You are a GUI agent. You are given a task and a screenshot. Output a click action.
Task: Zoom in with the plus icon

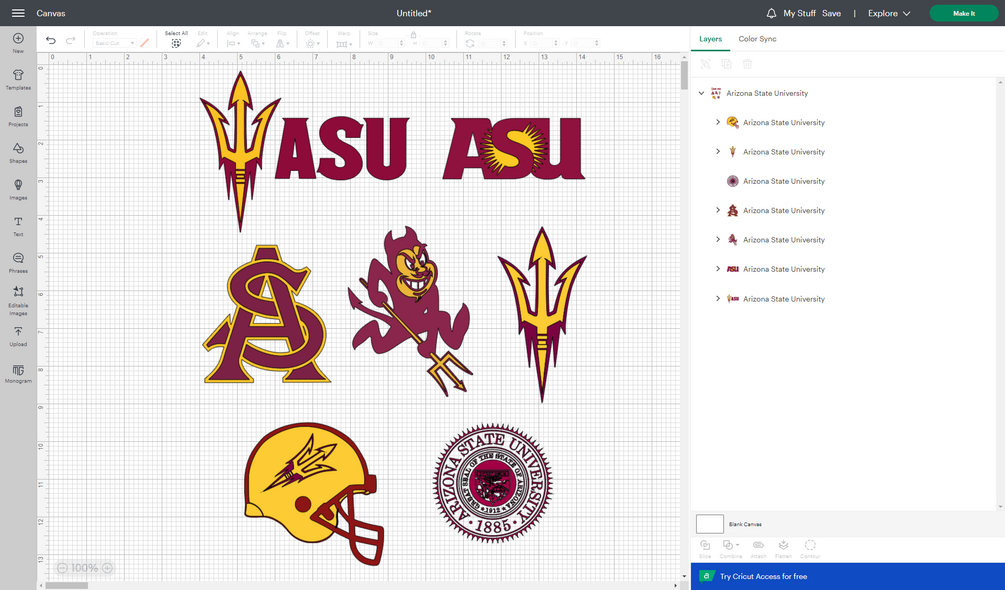[108, 568]
